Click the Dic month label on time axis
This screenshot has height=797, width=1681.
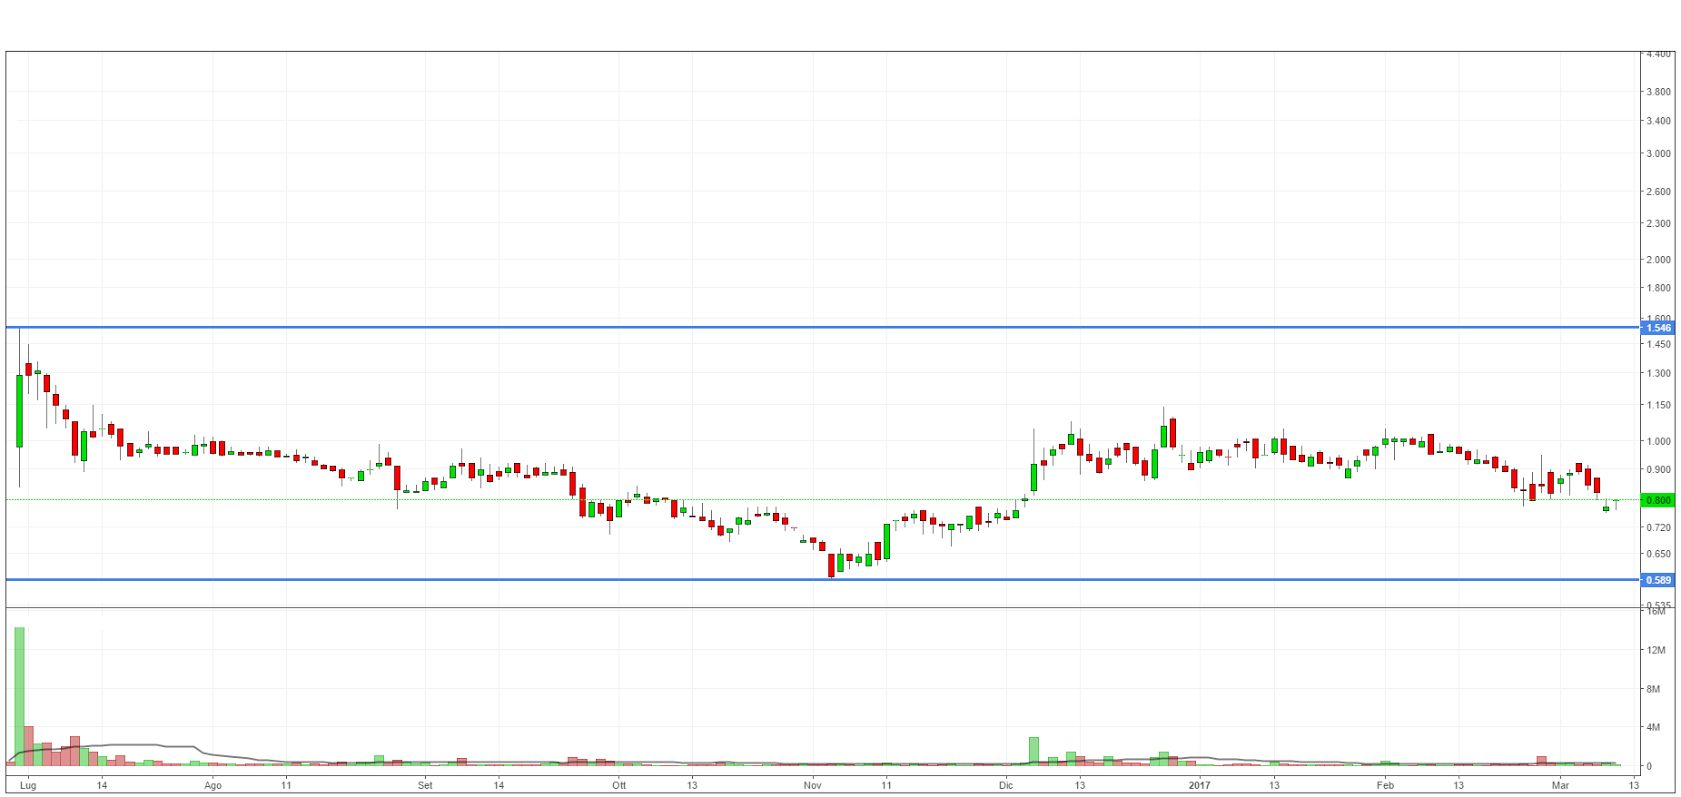point(1006,786)
